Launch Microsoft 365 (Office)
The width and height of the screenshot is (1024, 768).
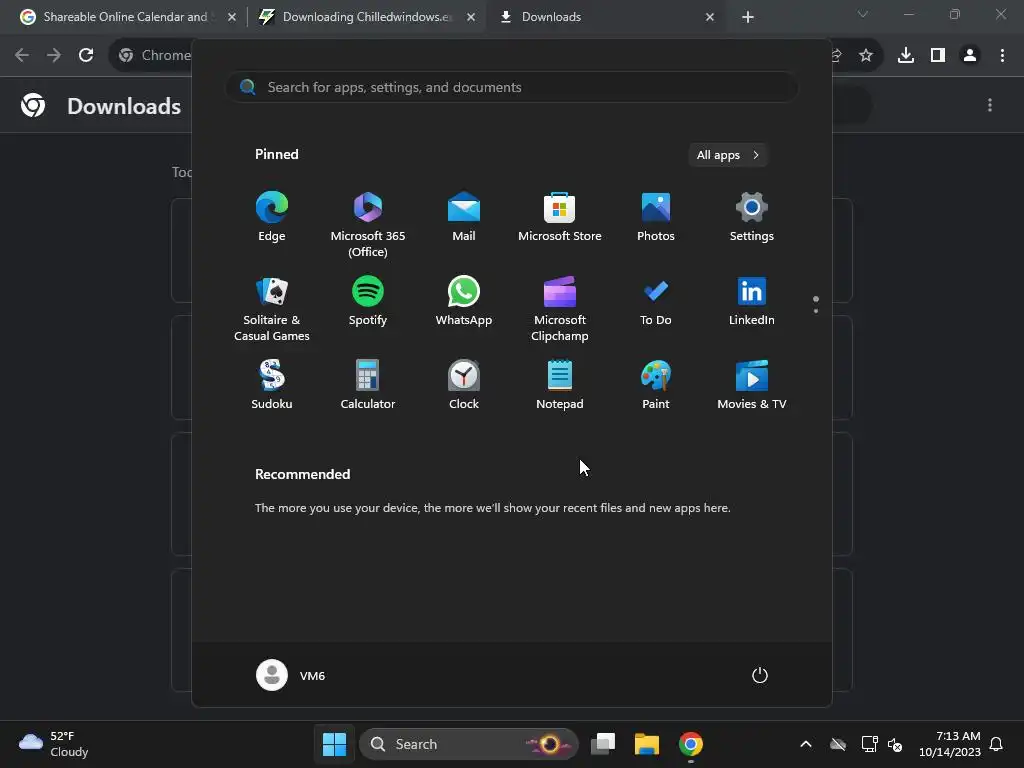click(368, 225)
